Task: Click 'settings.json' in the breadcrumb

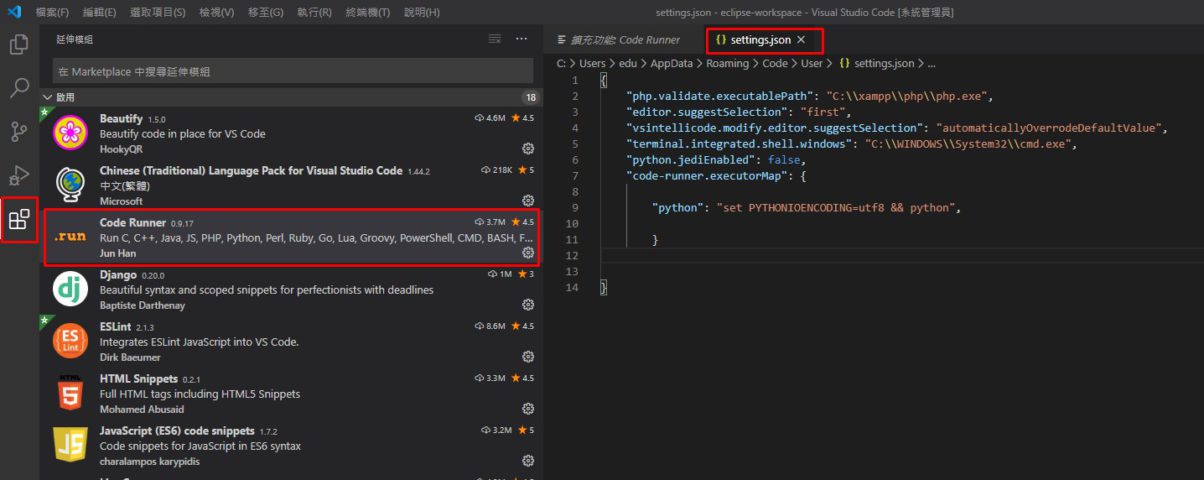Action: (883, 63)
